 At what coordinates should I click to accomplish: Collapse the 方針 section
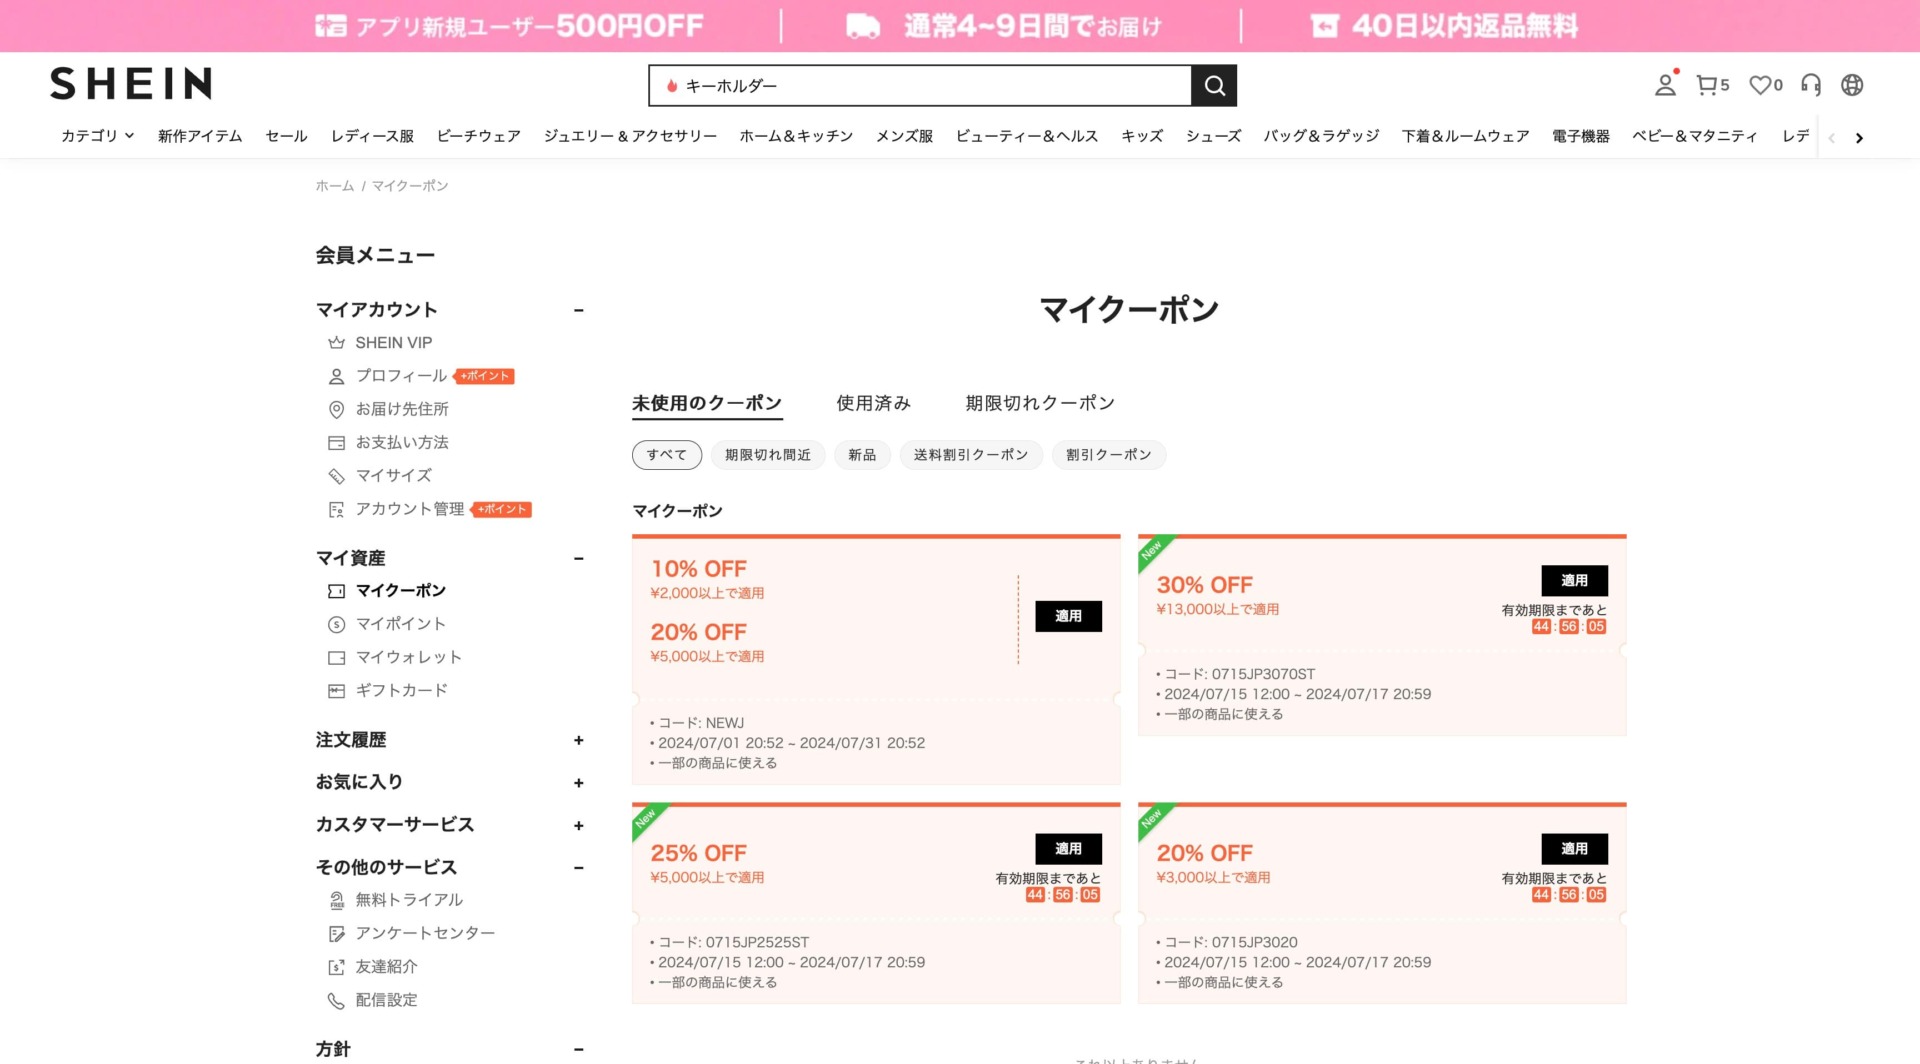click(x=578, y=1049)
